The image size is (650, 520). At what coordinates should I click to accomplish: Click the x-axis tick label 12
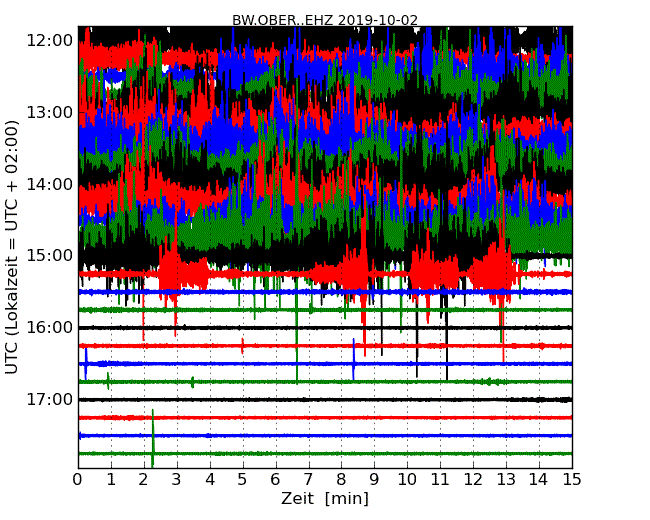click(x=473, y=479)
